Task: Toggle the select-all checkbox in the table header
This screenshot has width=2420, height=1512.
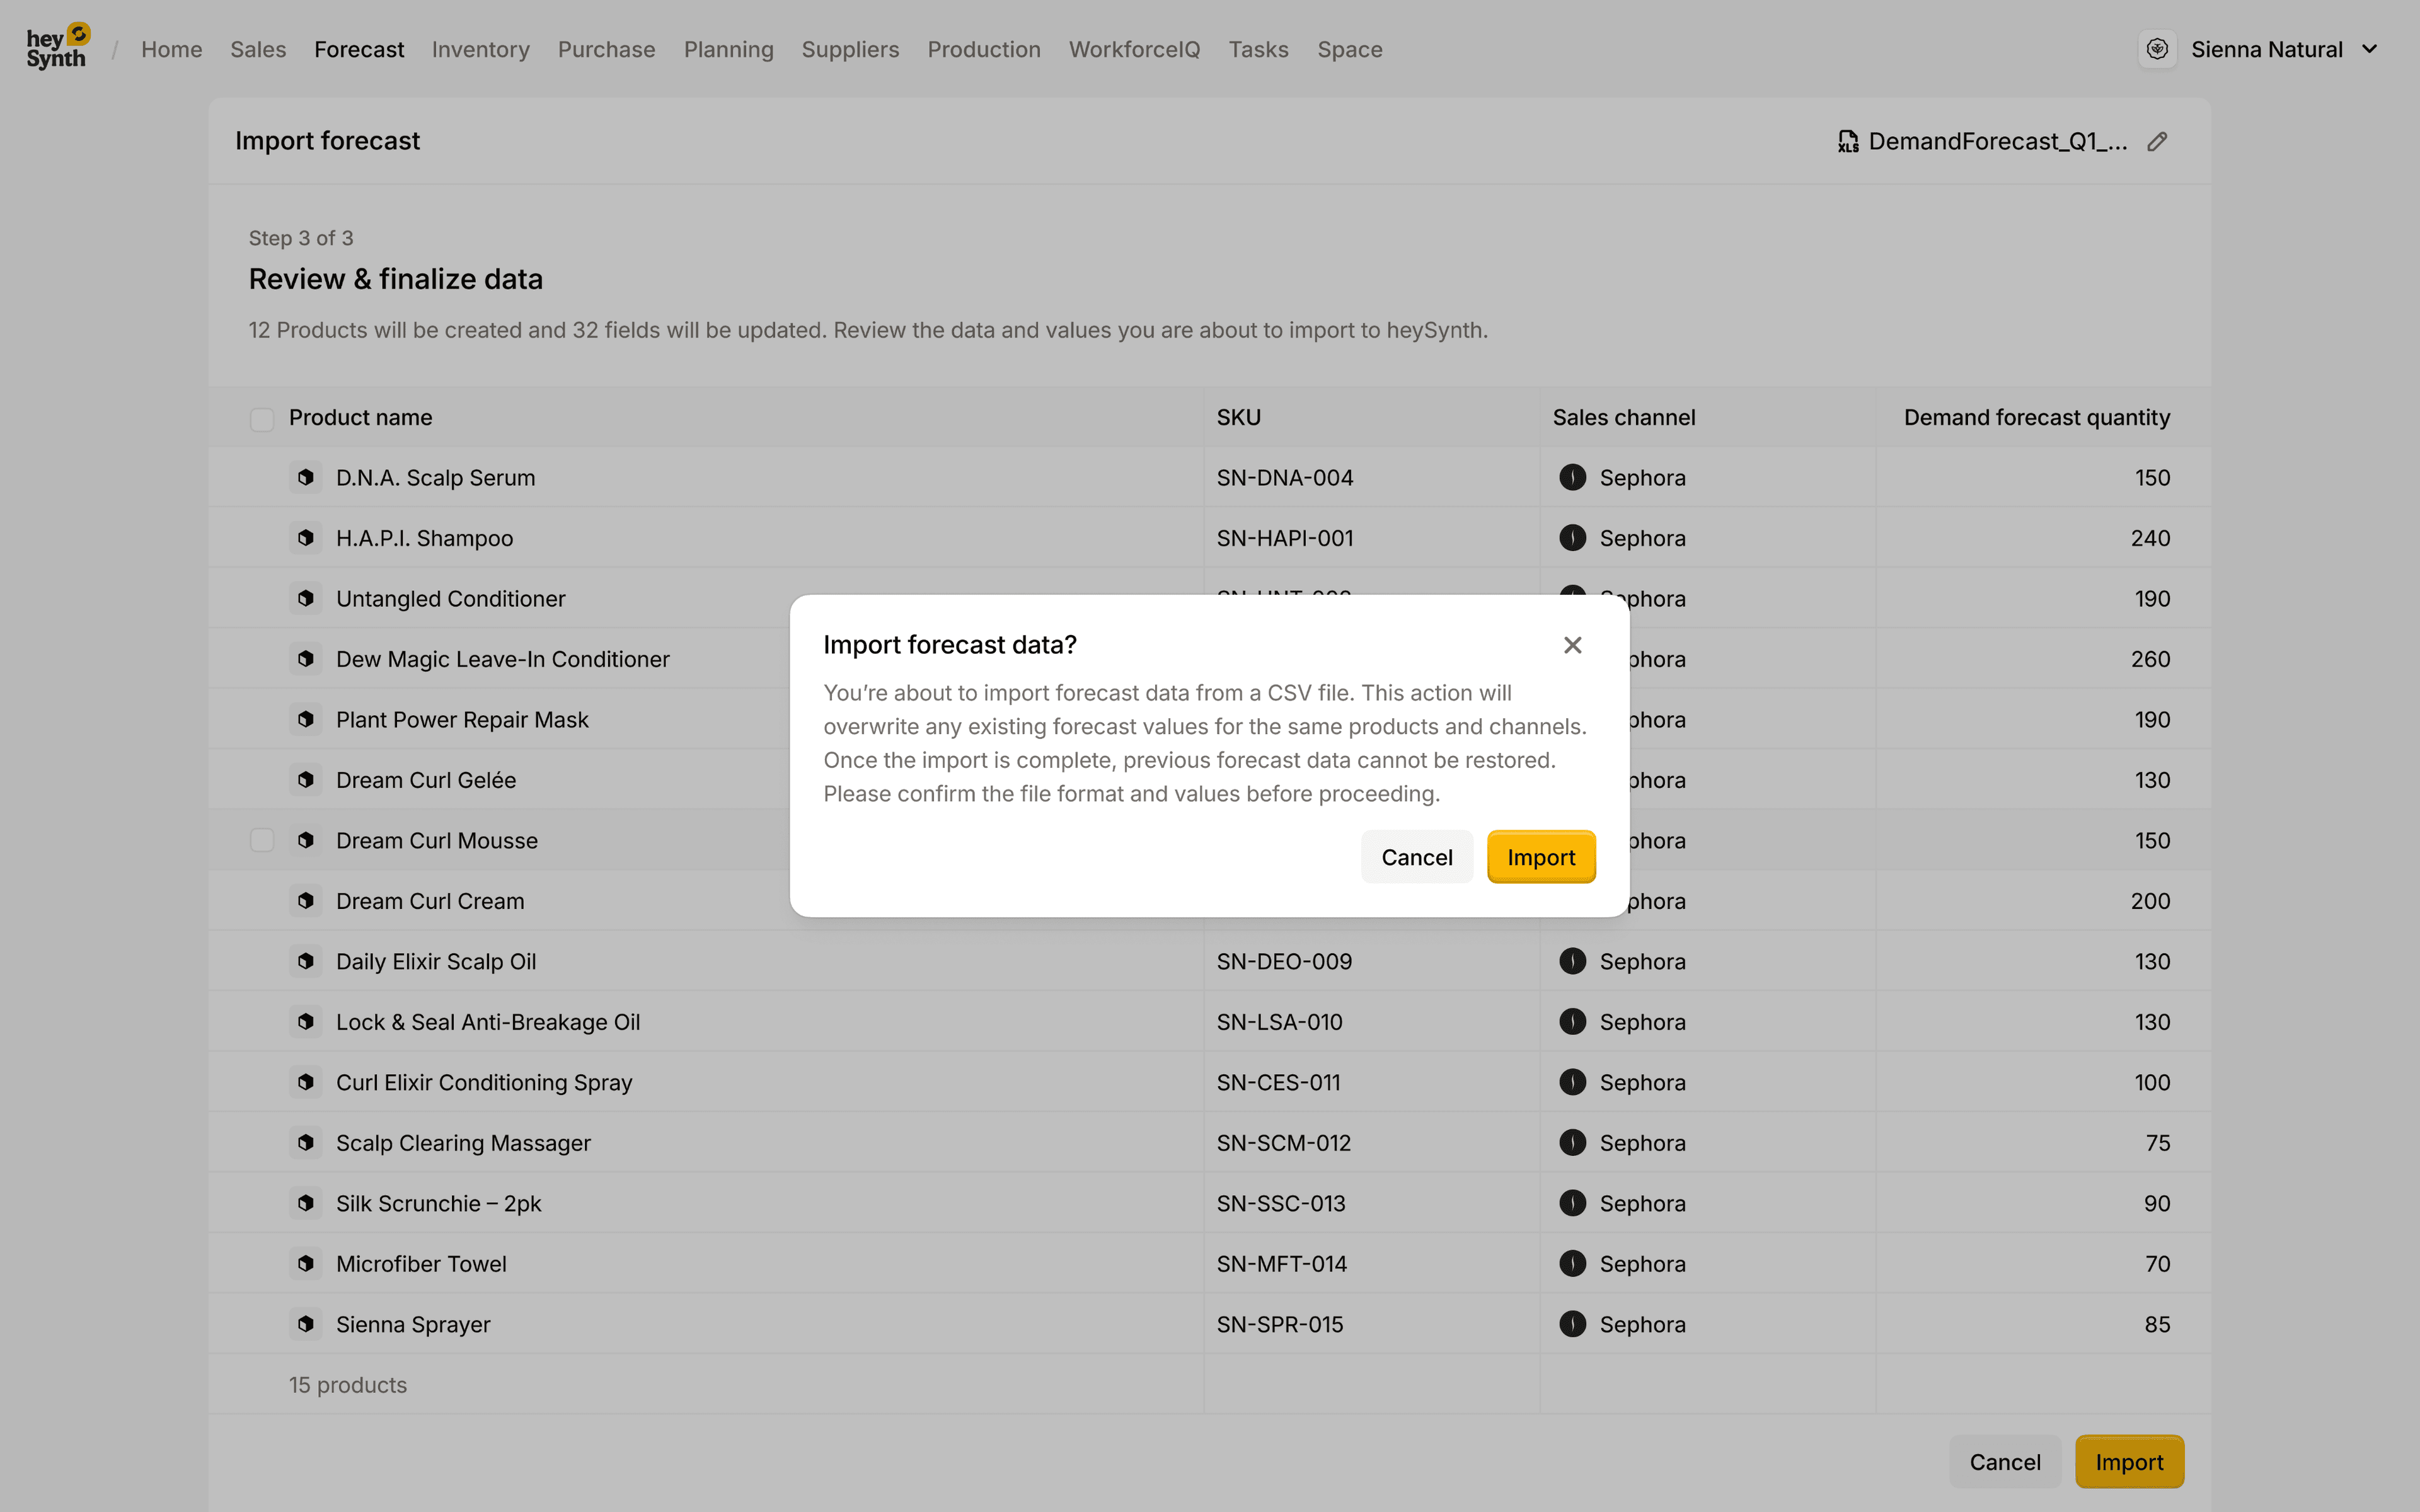Action: click(x=262, y=419)
